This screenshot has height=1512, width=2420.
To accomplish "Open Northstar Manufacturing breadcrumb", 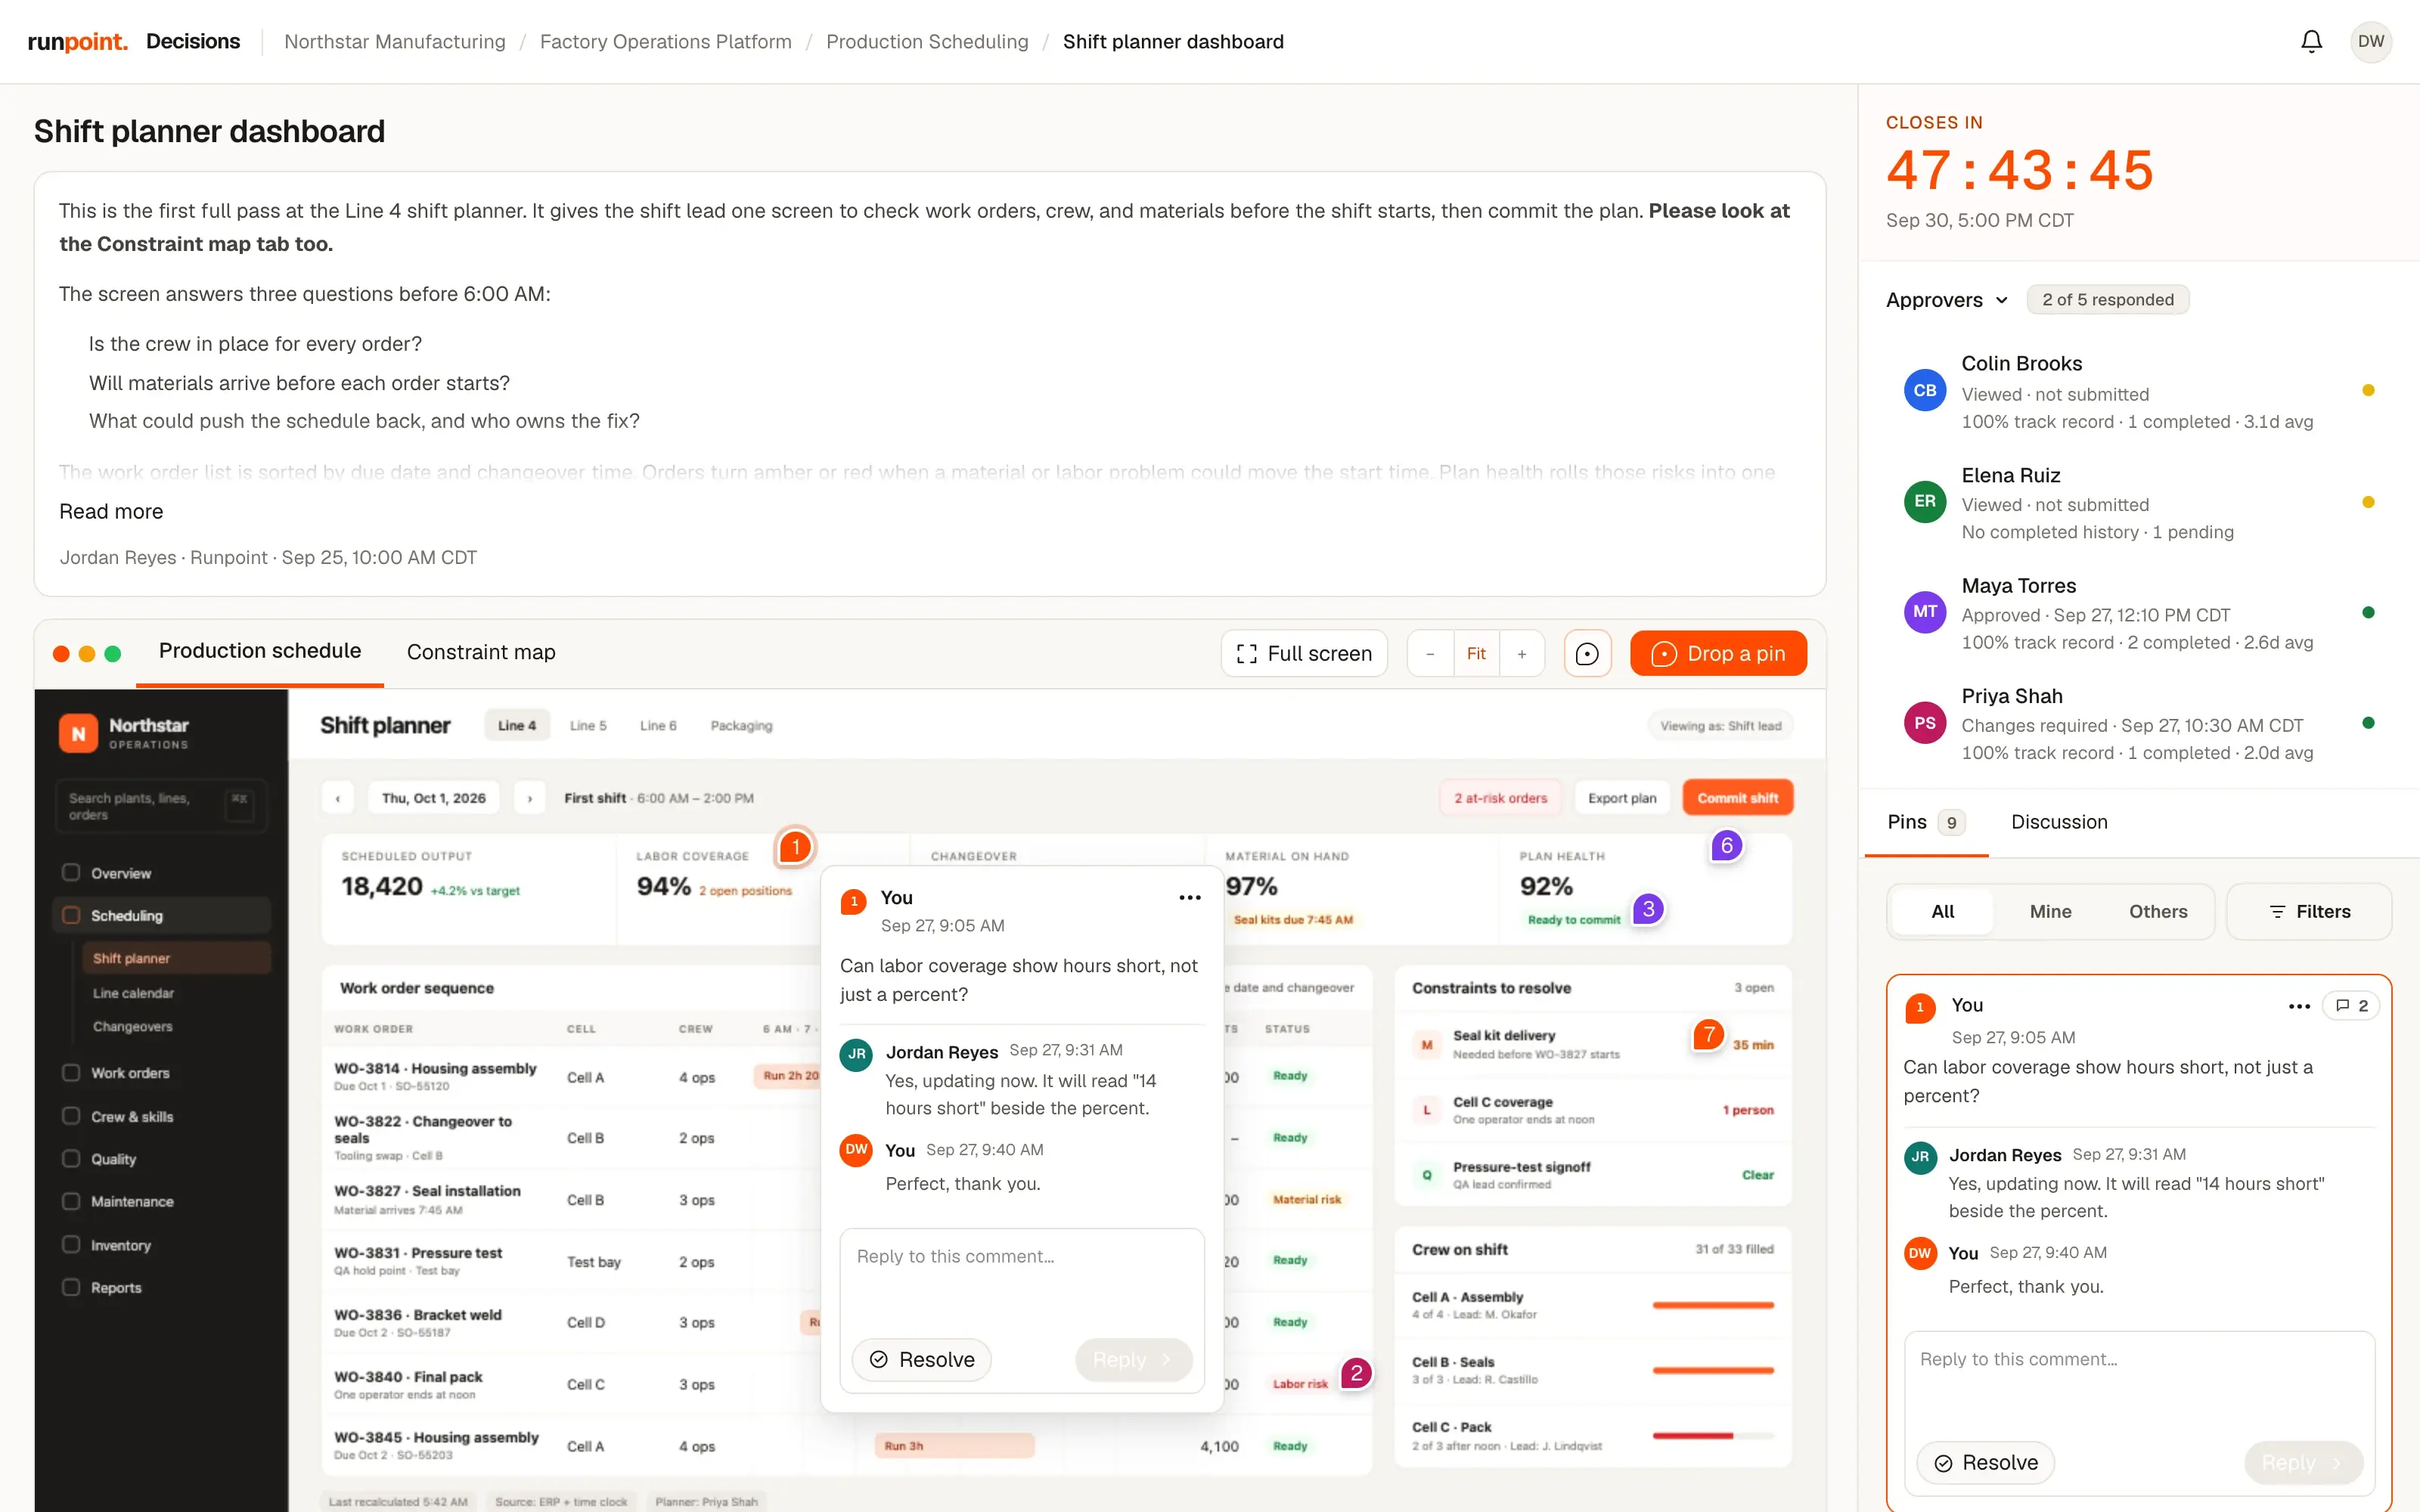I will pyautogui.click(x=395, y=41).
